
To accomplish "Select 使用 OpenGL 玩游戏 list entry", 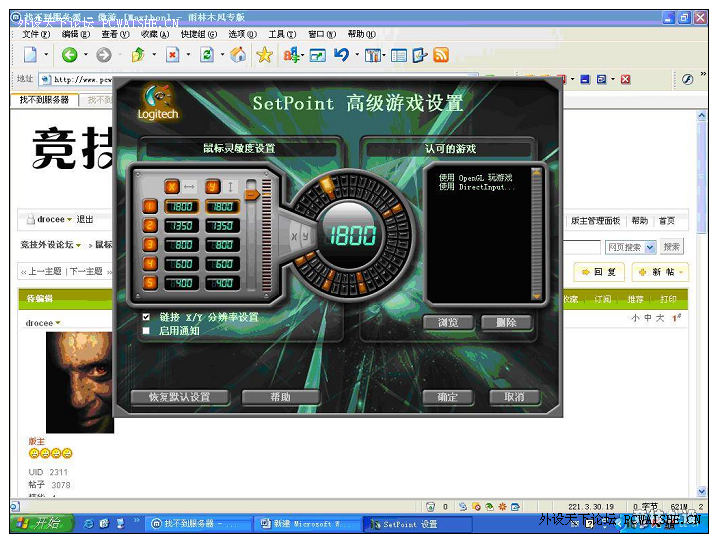I will pos(475,178).
